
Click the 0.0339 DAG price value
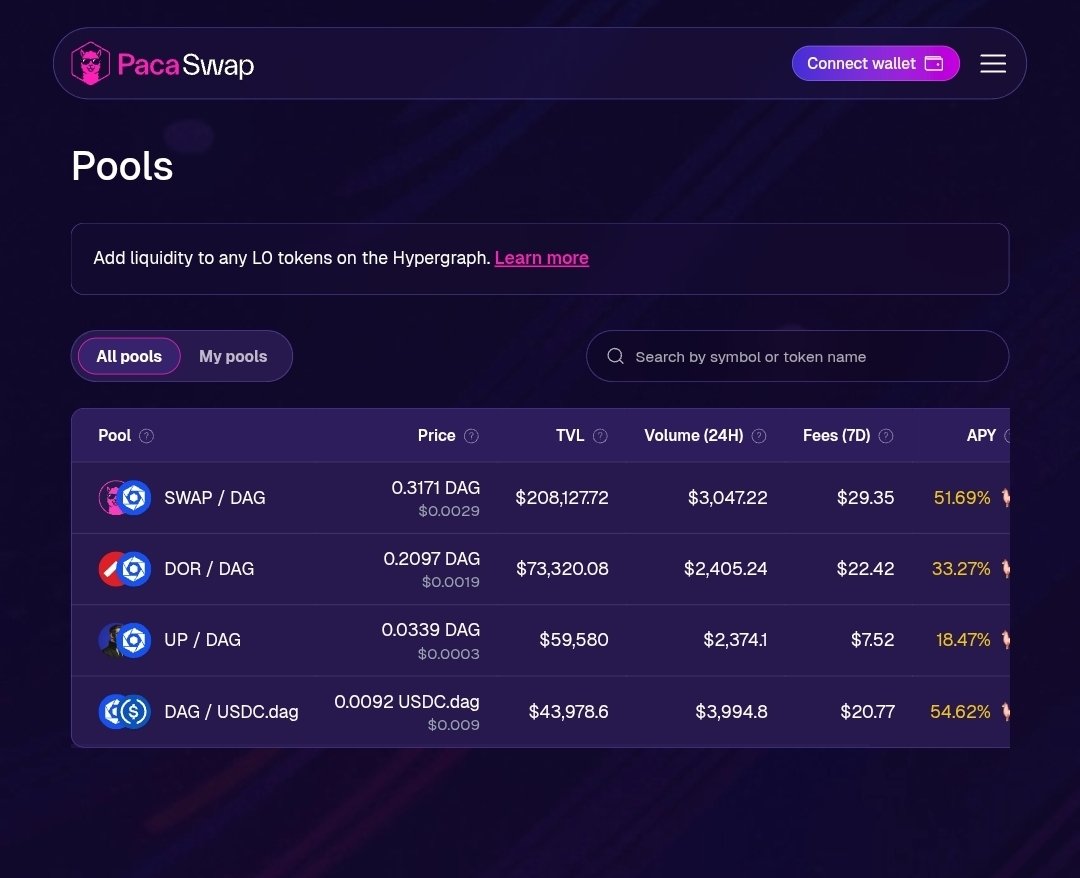430,629
